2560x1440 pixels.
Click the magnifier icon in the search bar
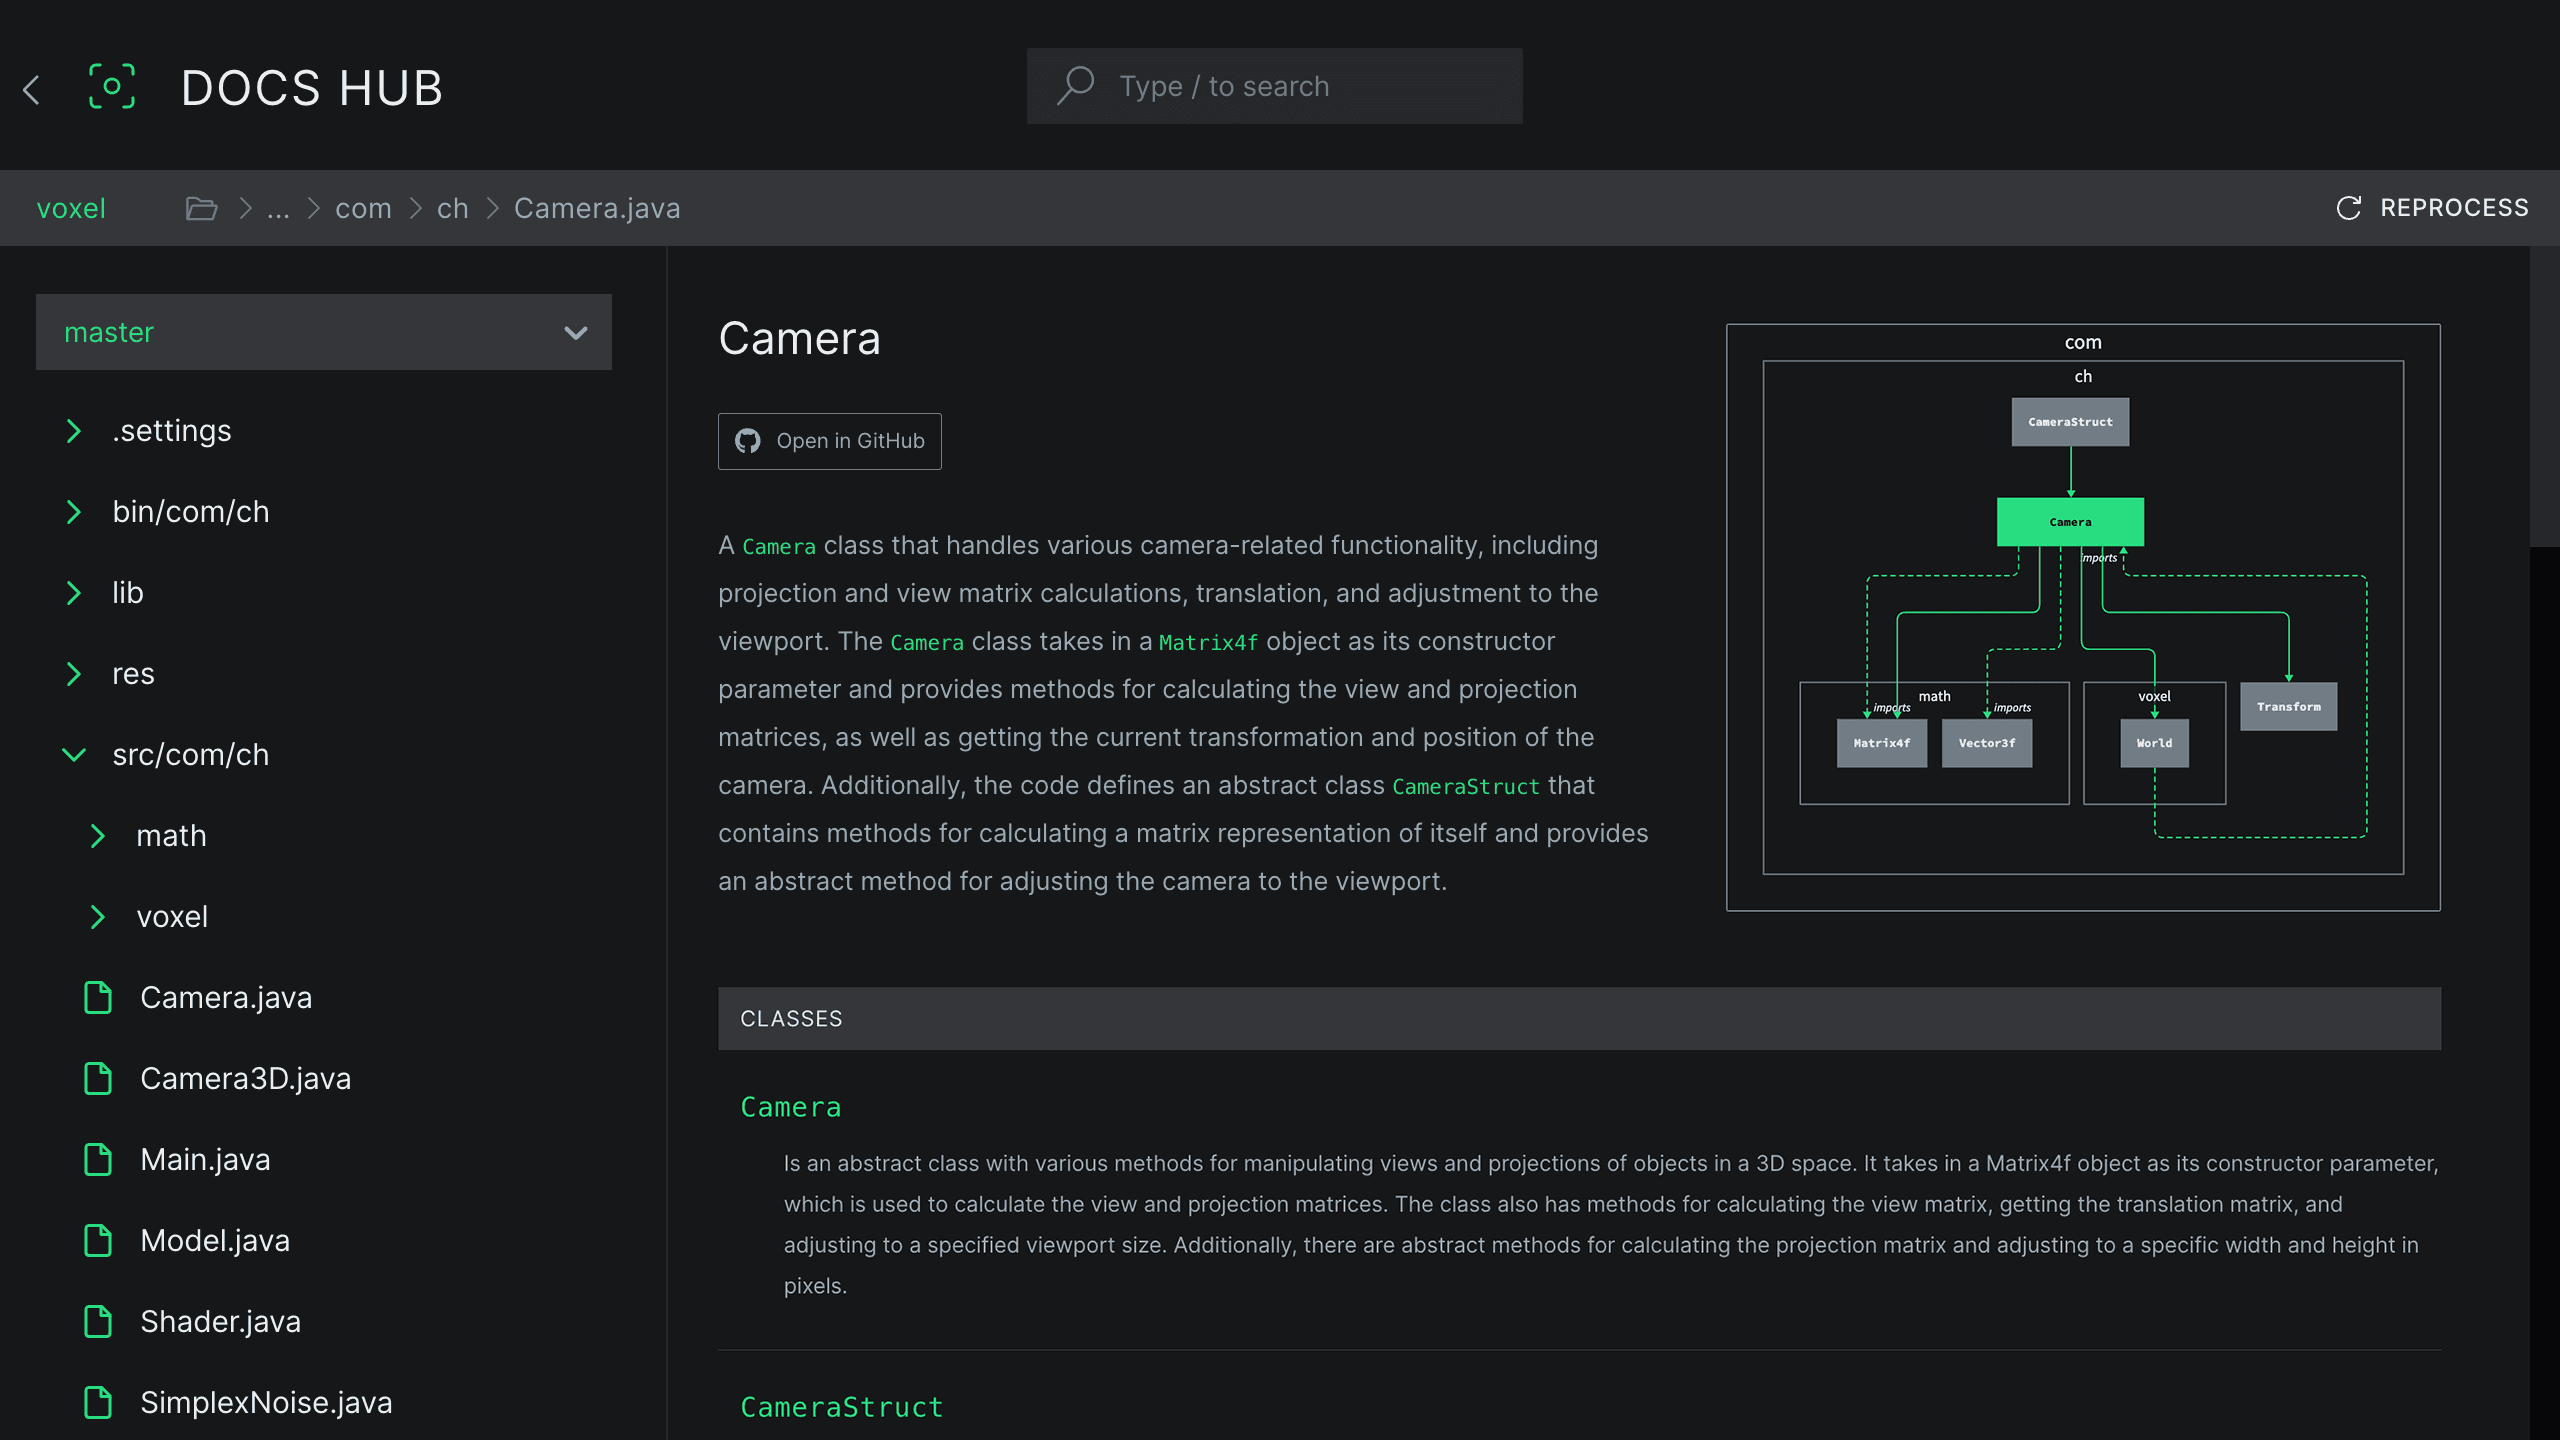1076,85
